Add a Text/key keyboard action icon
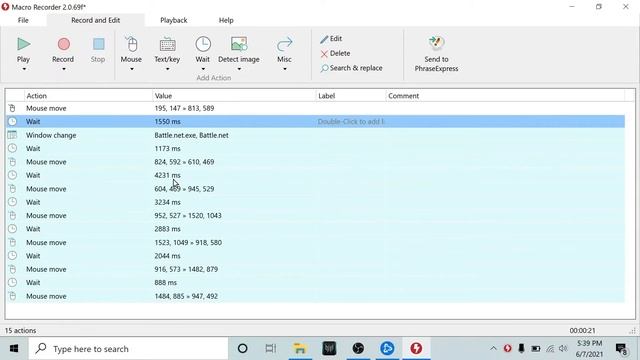The width and height of the screenshot is (640, 360). click(x=167, y=44)
